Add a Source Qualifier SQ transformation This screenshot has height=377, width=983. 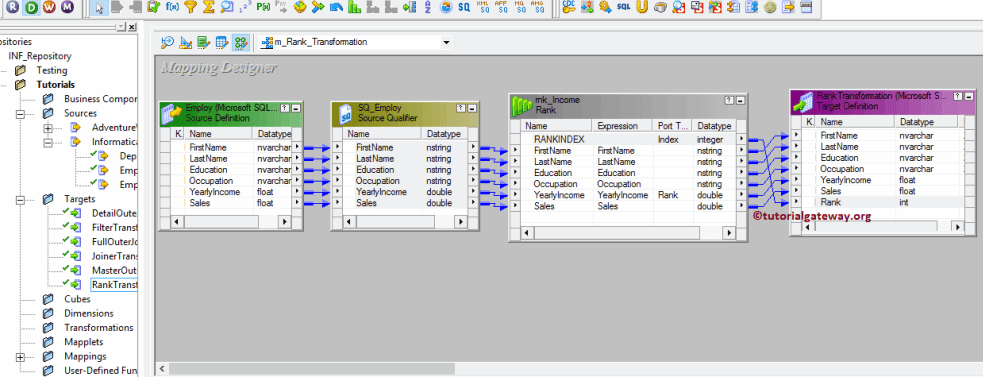(464, 8)
